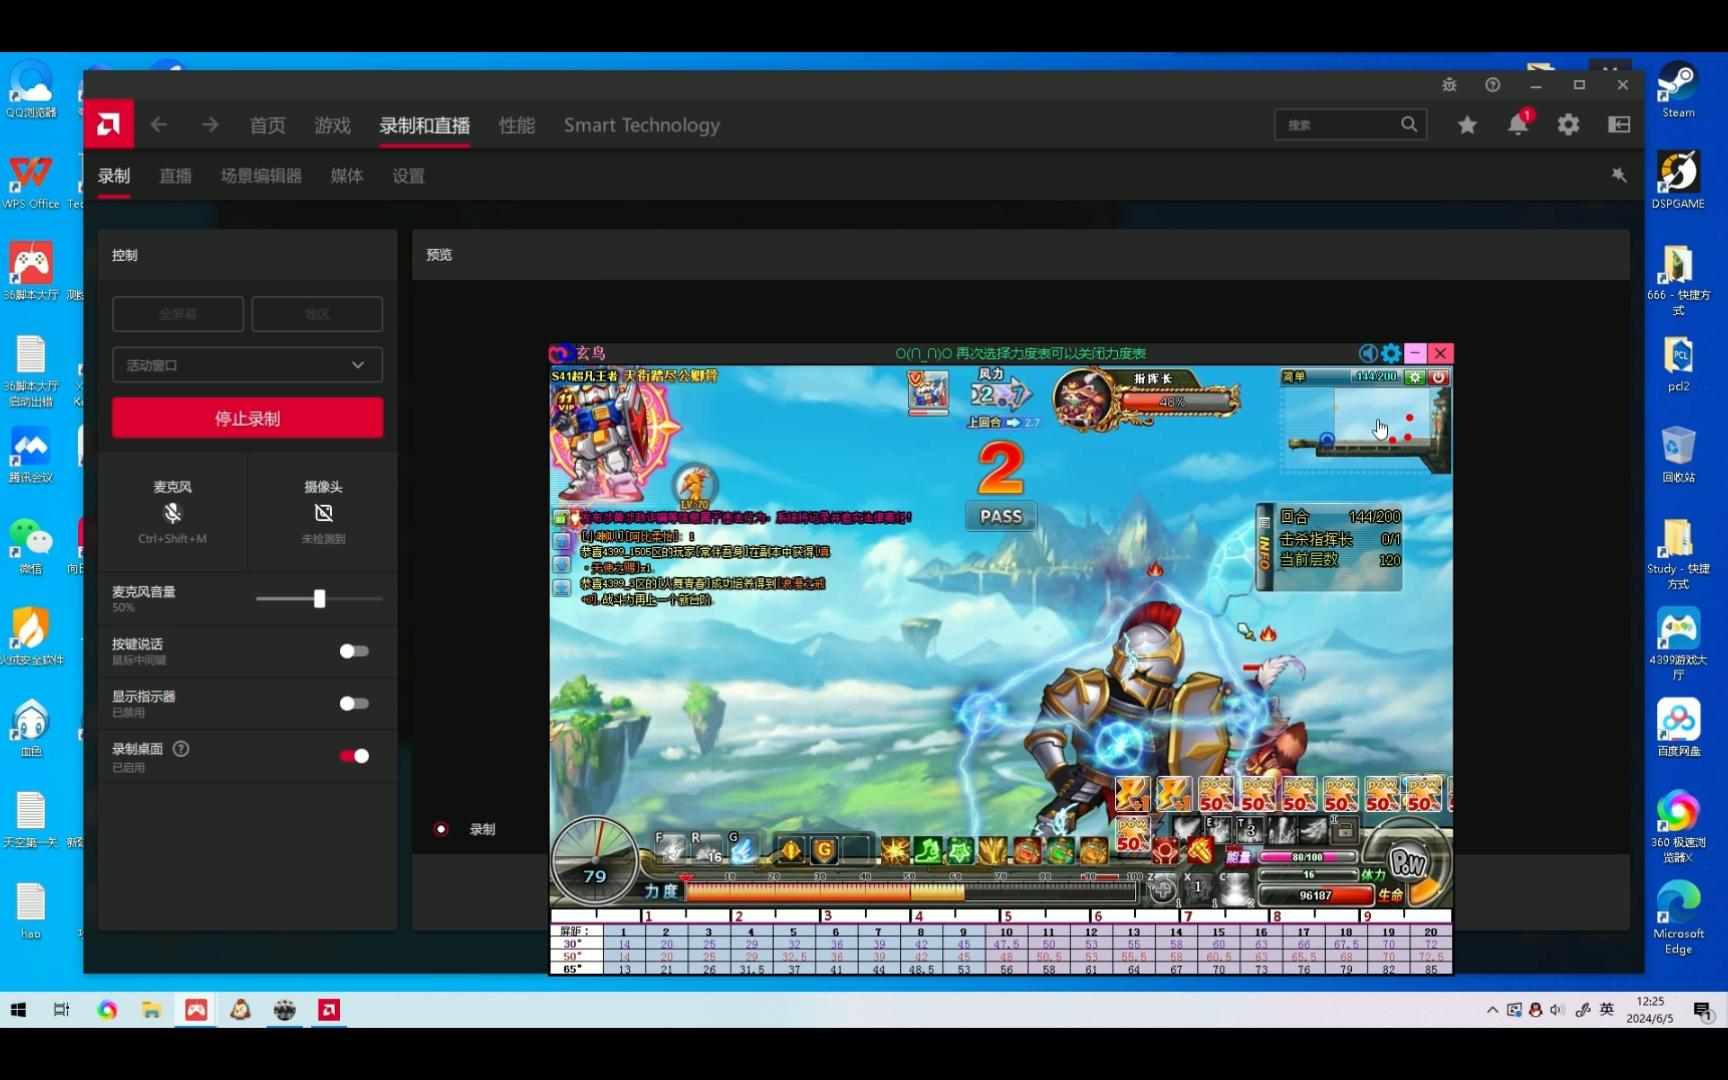
Task: Open the help question mark icon
Action: (x=1492, y=85)
